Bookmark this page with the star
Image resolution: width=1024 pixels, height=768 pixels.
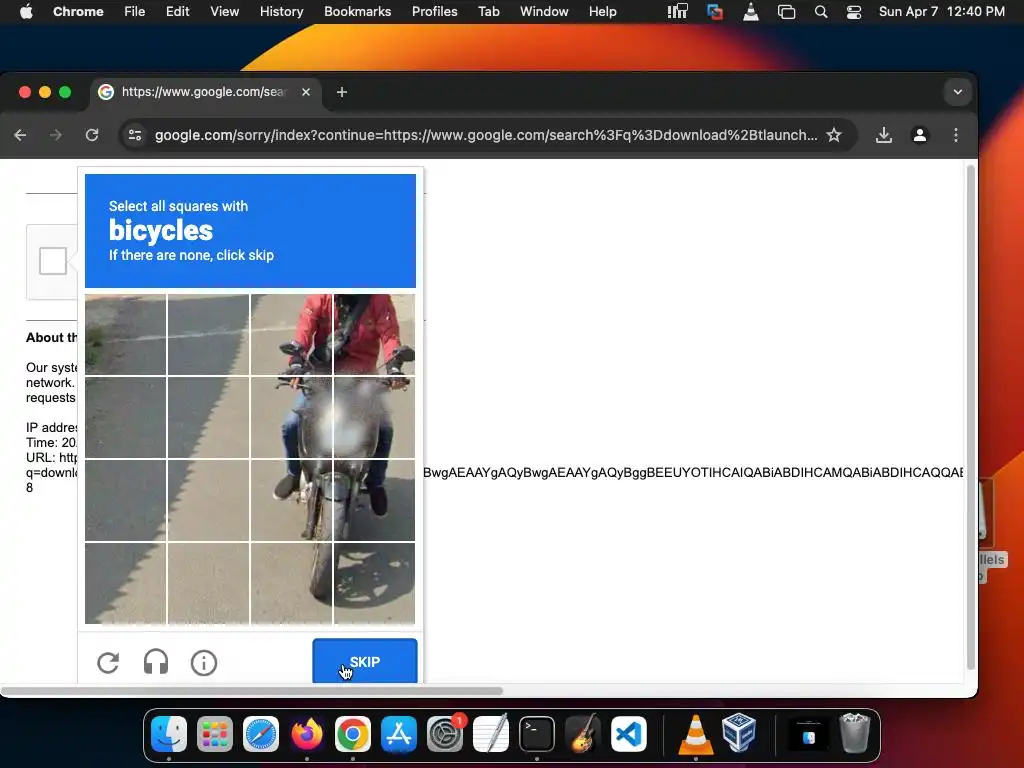[834, 135]
